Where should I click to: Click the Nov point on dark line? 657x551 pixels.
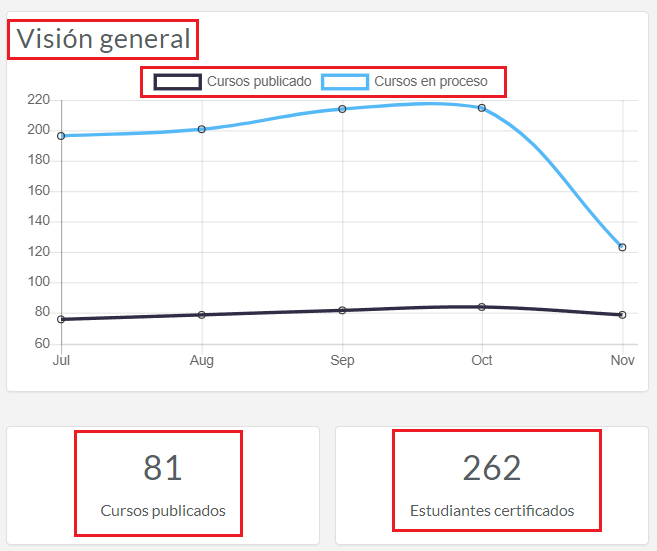click(x=622, y=315)
